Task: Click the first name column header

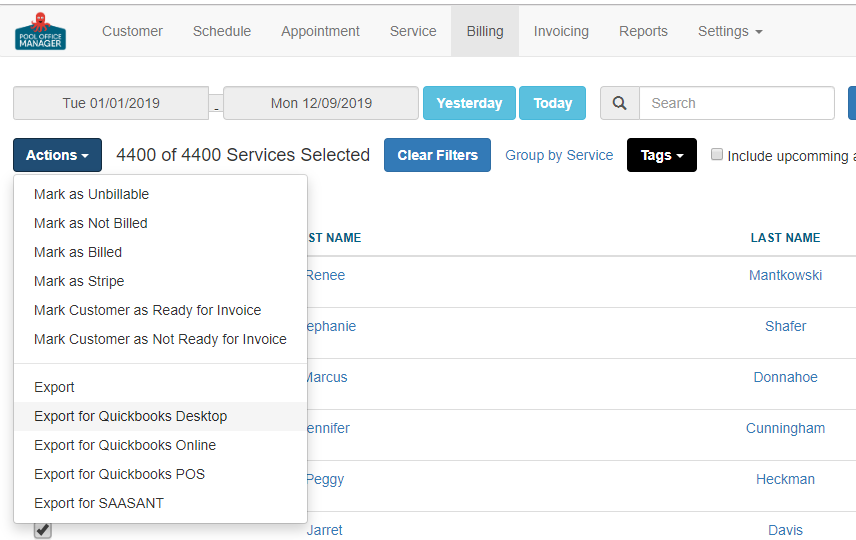Action: tap(334, 238)
